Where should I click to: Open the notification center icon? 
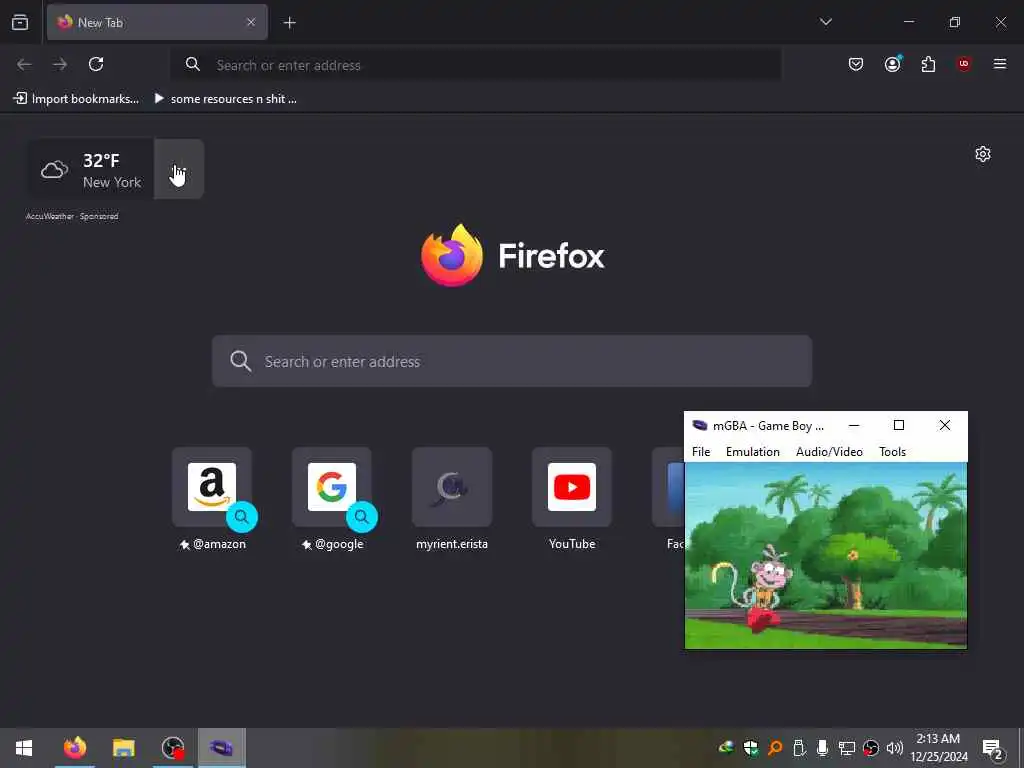coord(993,748)
